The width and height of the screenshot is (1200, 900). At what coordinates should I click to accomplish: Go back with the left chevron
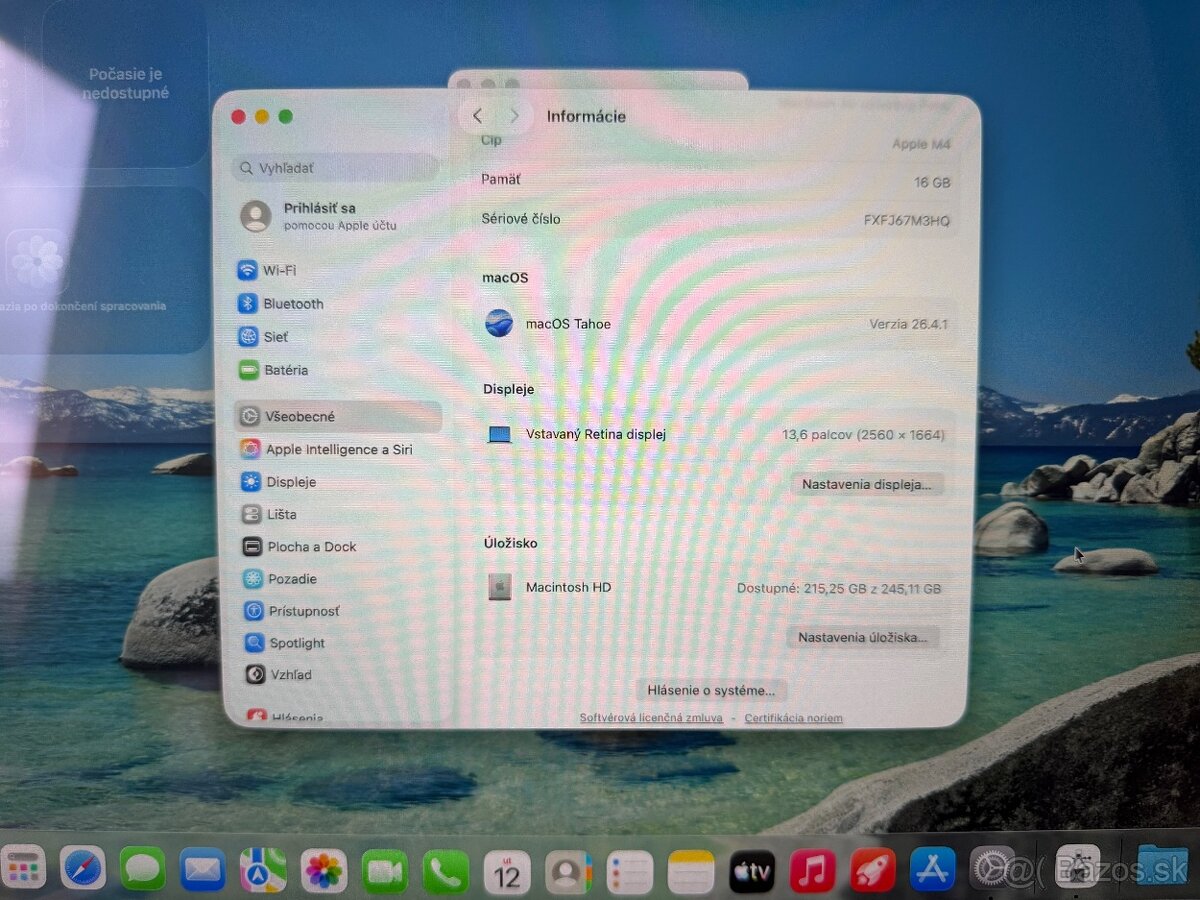pyautogui.click(x=477, y=116)
